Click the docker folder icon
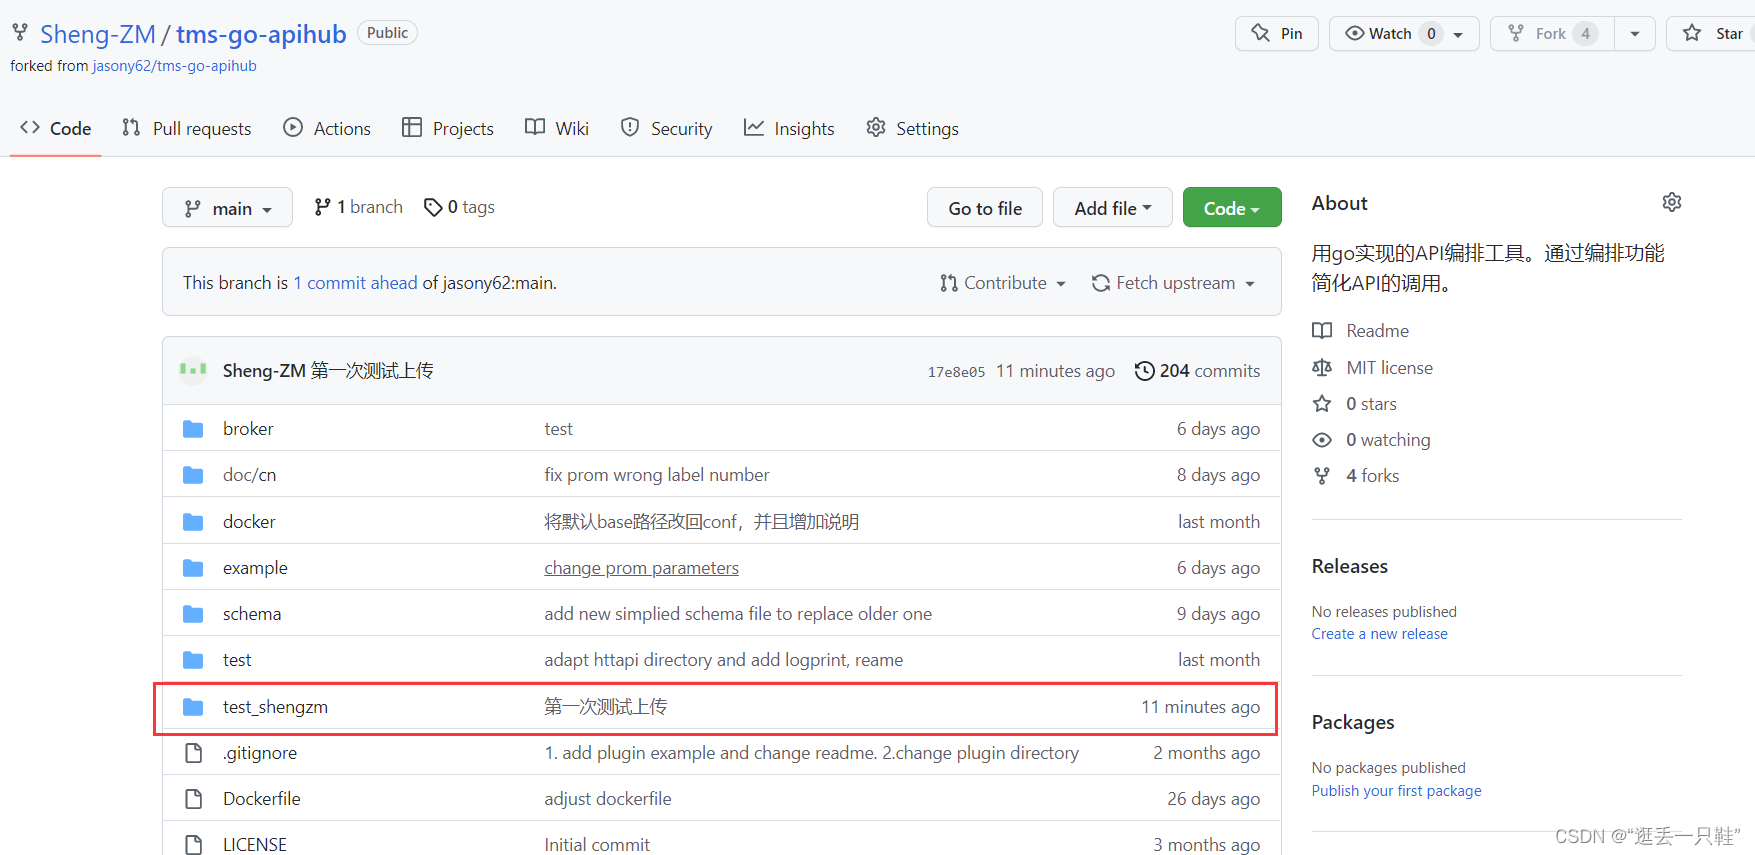This screenshot has height=855, width=1755. pyautogui.click(x=193, y=522)
